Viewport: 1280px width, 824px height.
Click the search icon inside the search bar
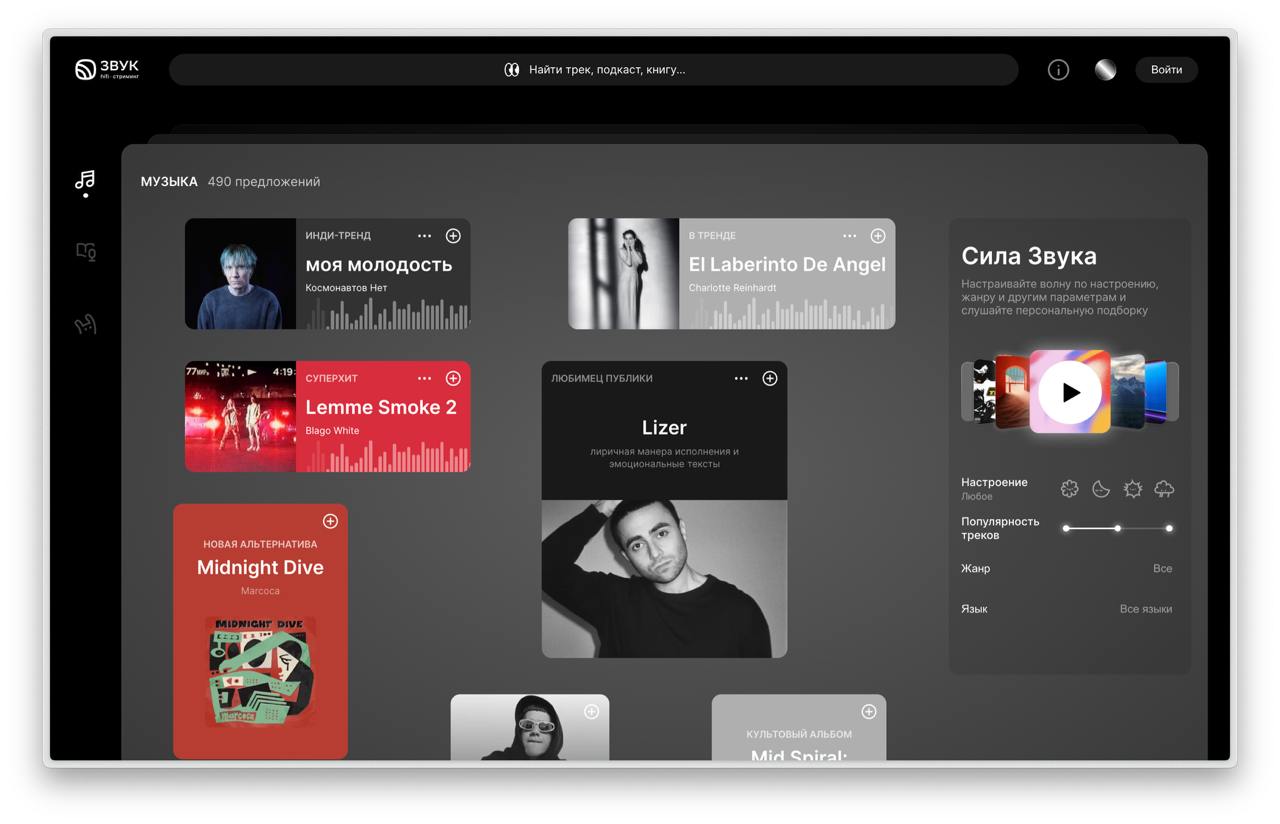[x=511, y=70]
